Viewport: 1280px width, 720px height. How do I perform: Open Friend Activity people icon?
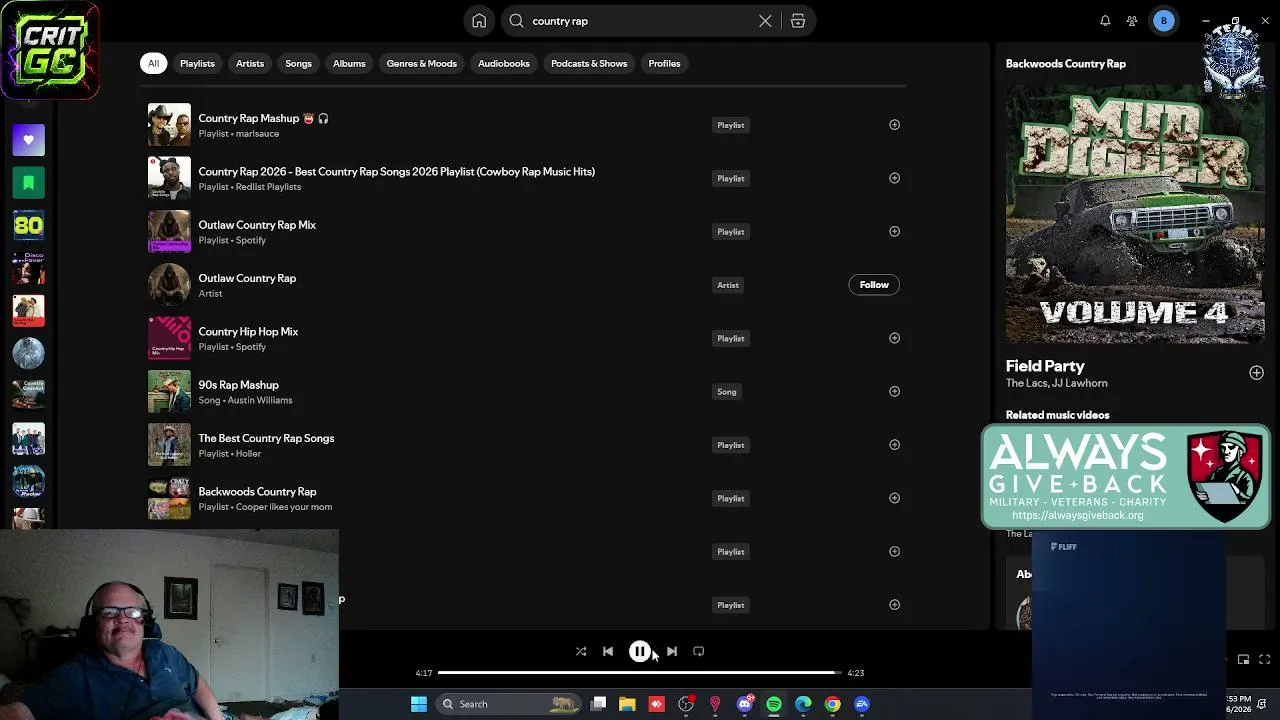(1132, 21)
